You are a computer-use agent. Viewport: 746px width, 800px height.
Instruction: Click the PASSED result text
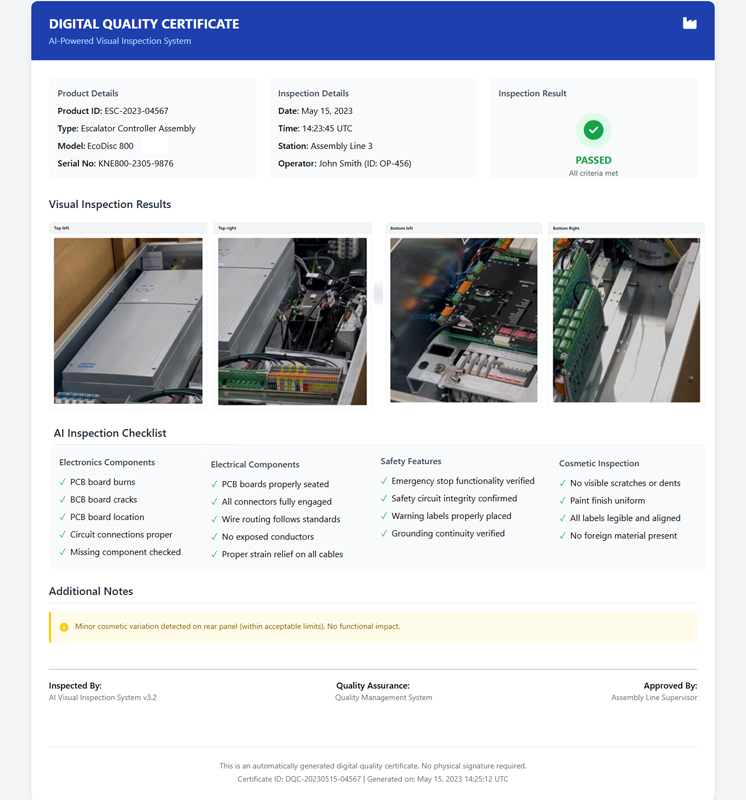coord(593,160)
